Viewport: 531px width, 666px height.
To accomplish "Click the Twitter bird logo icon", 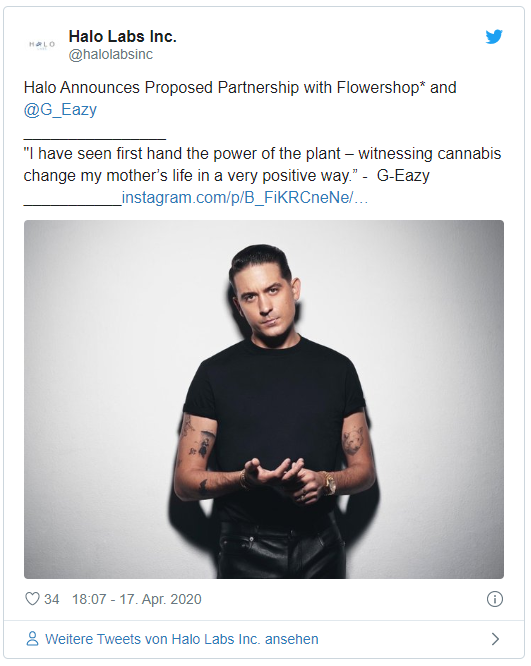I will (494, 37).
